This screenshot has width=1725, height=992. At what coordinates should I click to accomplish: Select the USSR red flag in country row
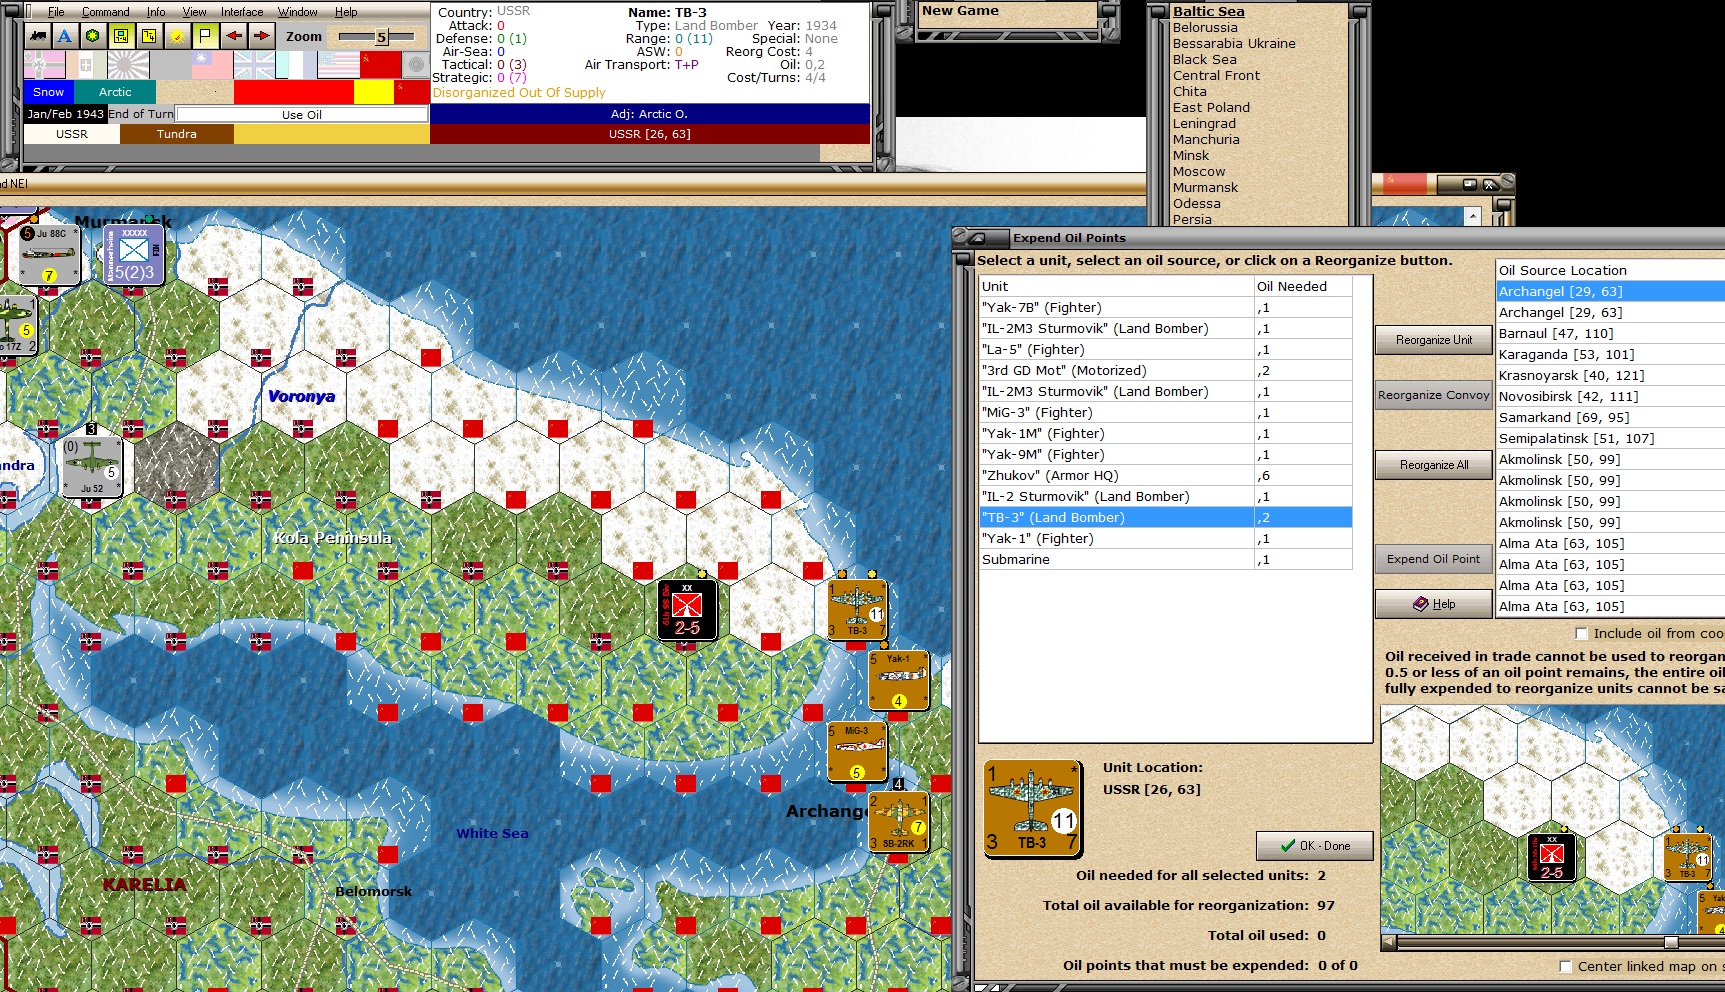coord(380,65)
